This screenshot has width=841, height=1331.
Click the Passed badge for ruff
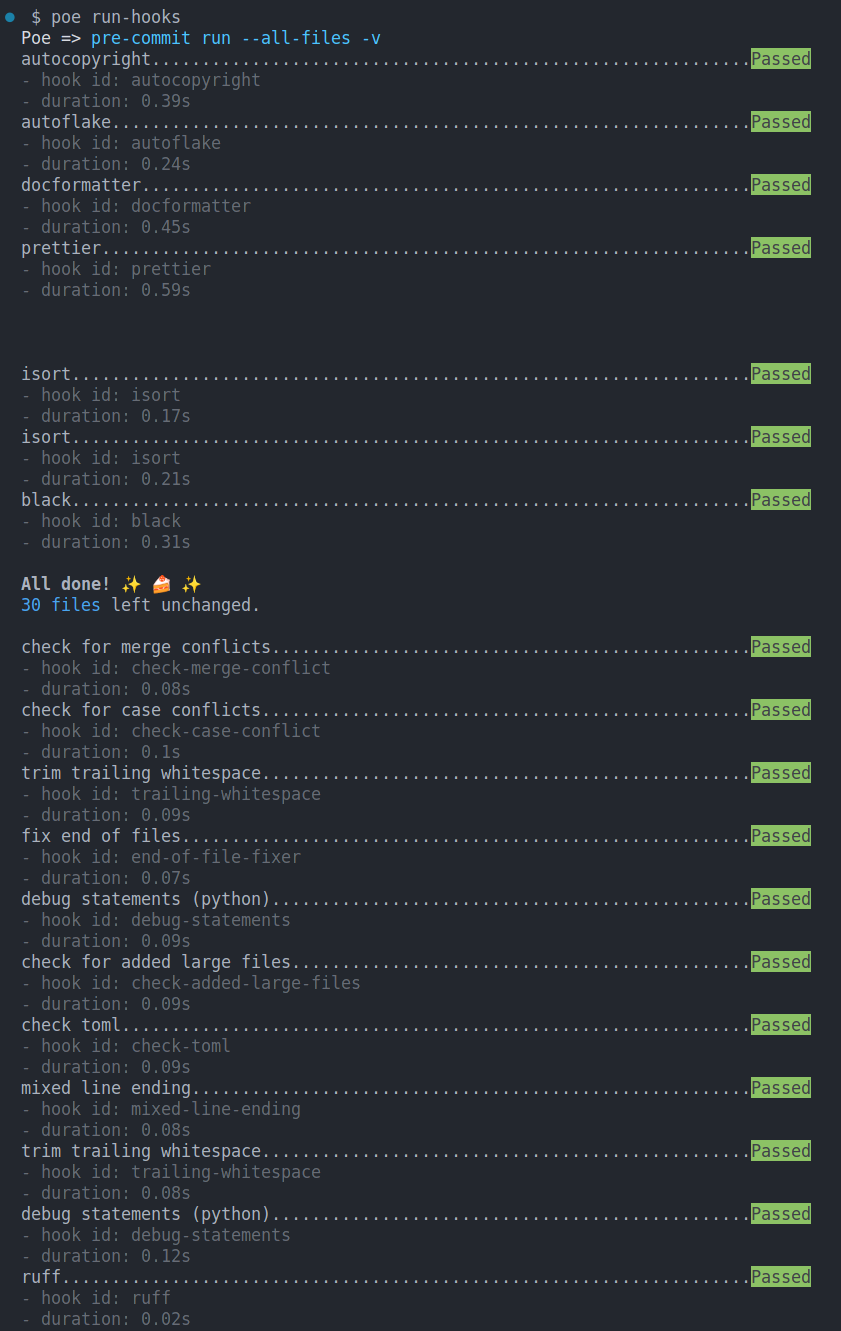(780, 1276)
